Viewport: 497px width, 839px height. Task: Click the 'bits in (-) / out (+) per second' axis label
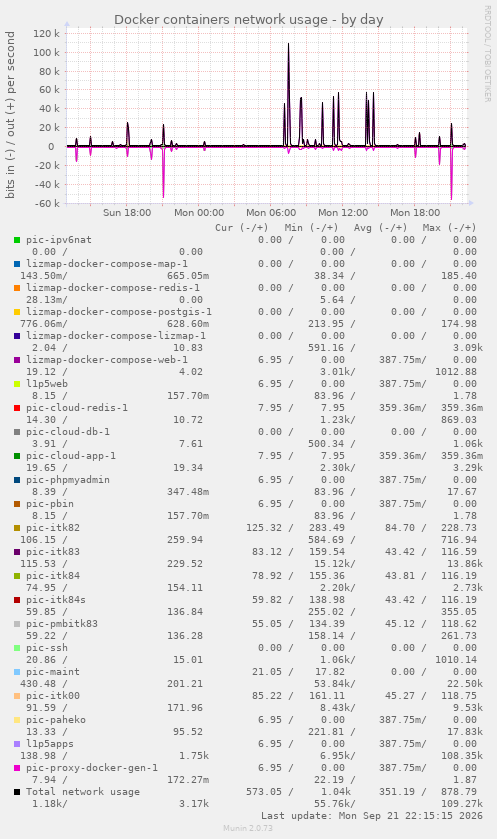coord(10,115)
